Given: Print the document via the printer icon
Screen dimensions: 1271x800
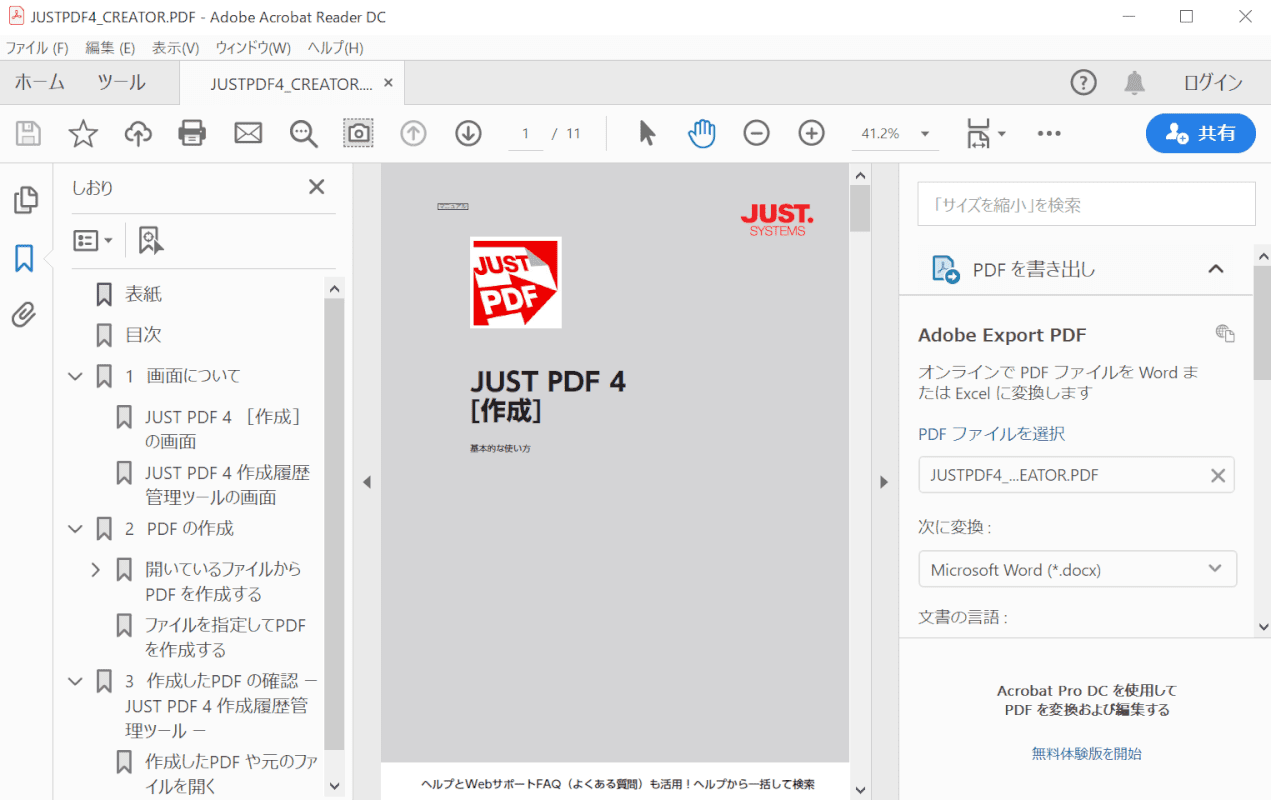Looking at the screenshot, I should (192, 133).
